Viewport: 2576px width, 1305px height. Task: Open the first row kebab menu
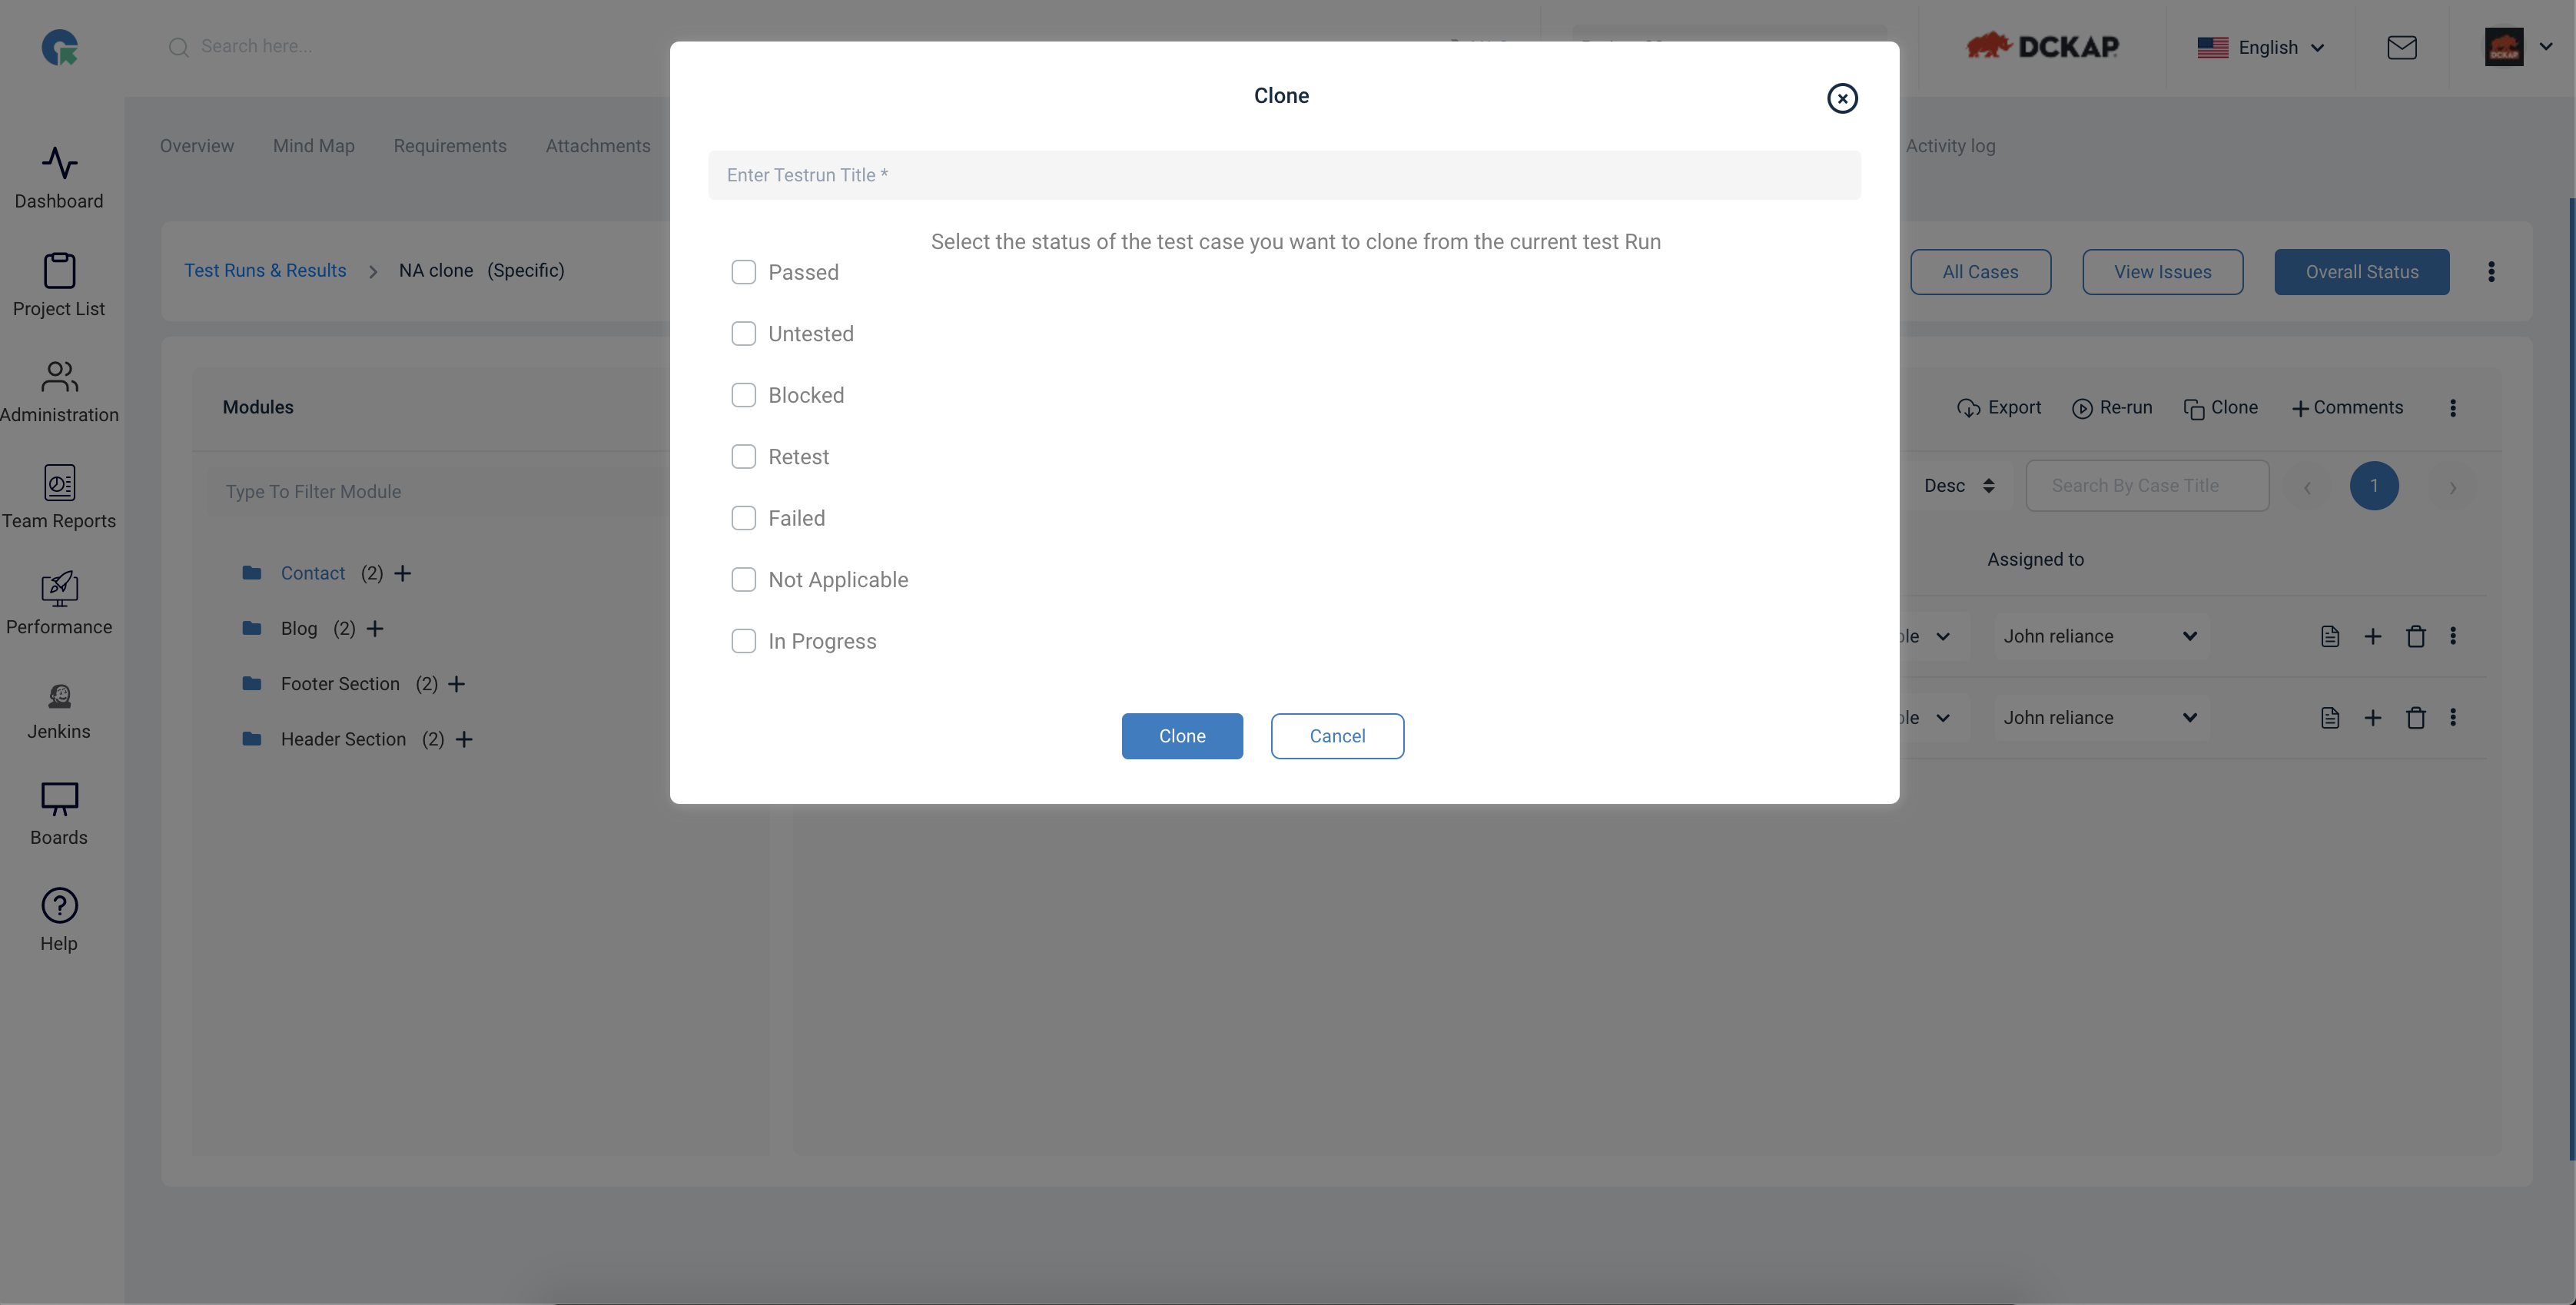pyautogui.click(x=2452, y=636)
